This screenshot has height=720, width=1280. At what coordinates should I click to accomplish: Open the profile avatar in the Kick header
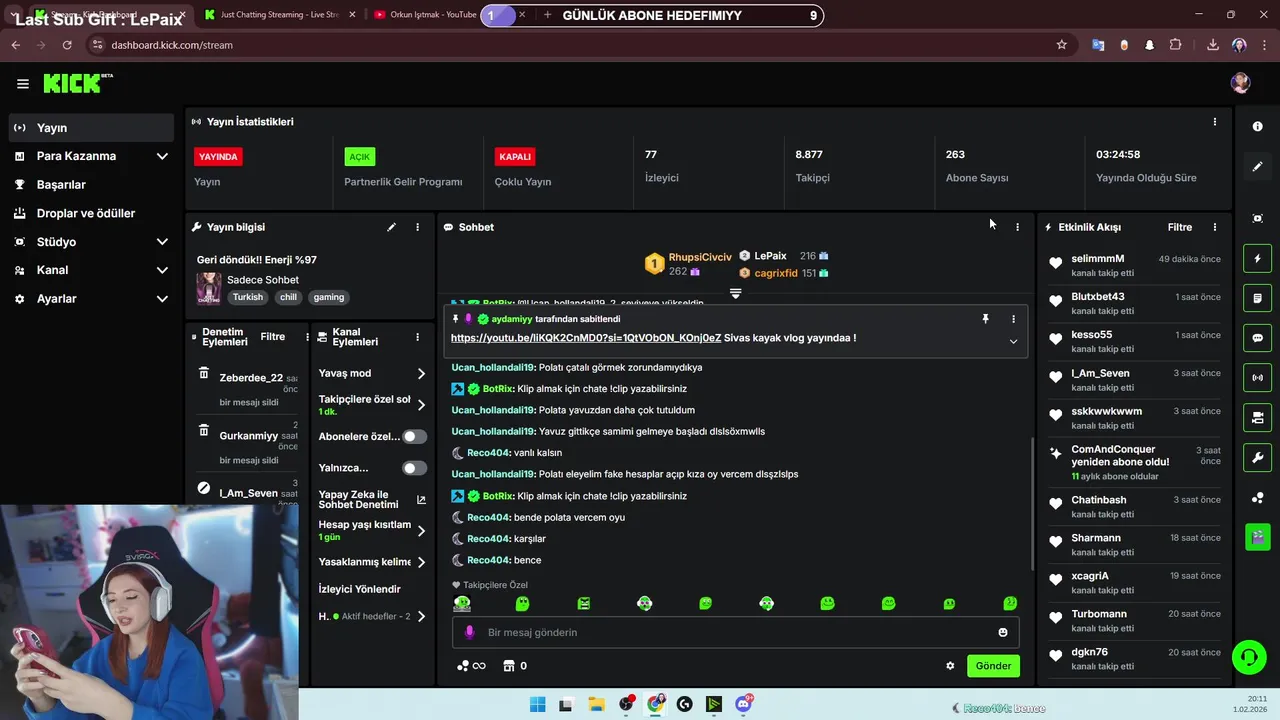pyautogui.click(x=1241, y=83)
